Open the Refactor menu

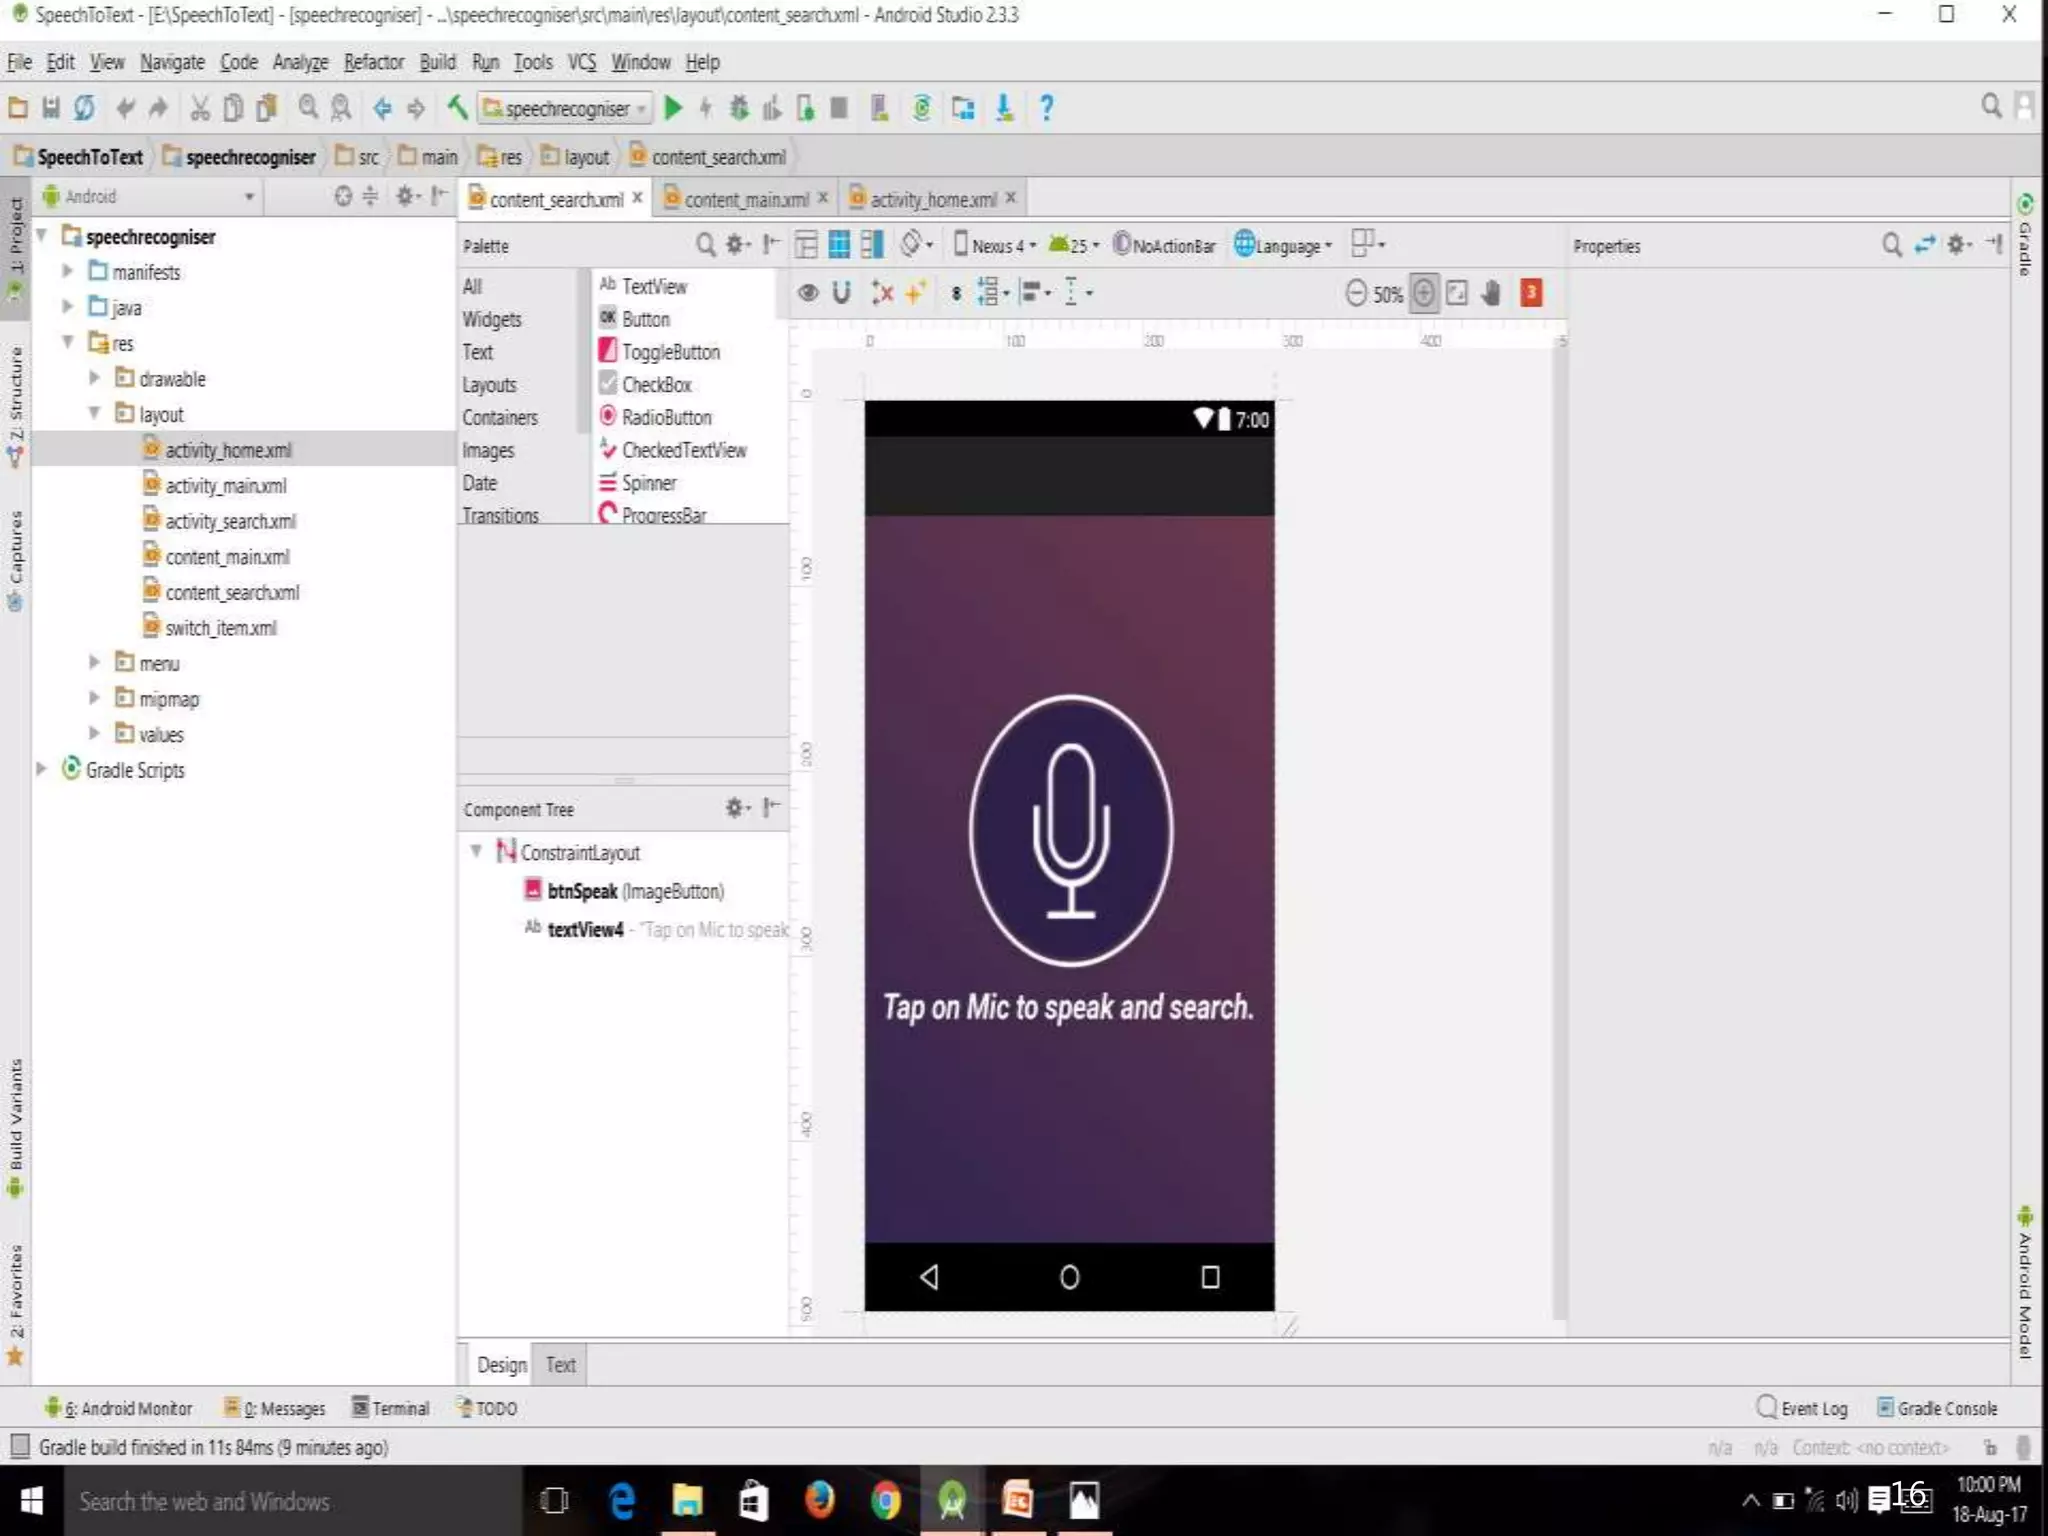tap(373, 62)
